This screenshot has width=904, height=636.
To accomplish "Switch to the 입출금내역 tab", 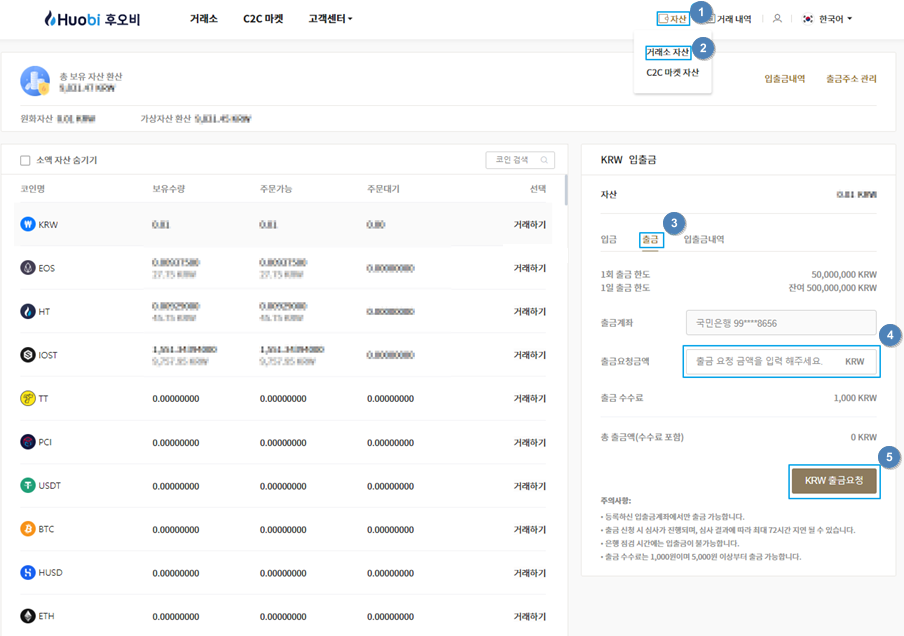I will (x=703, y=239).
